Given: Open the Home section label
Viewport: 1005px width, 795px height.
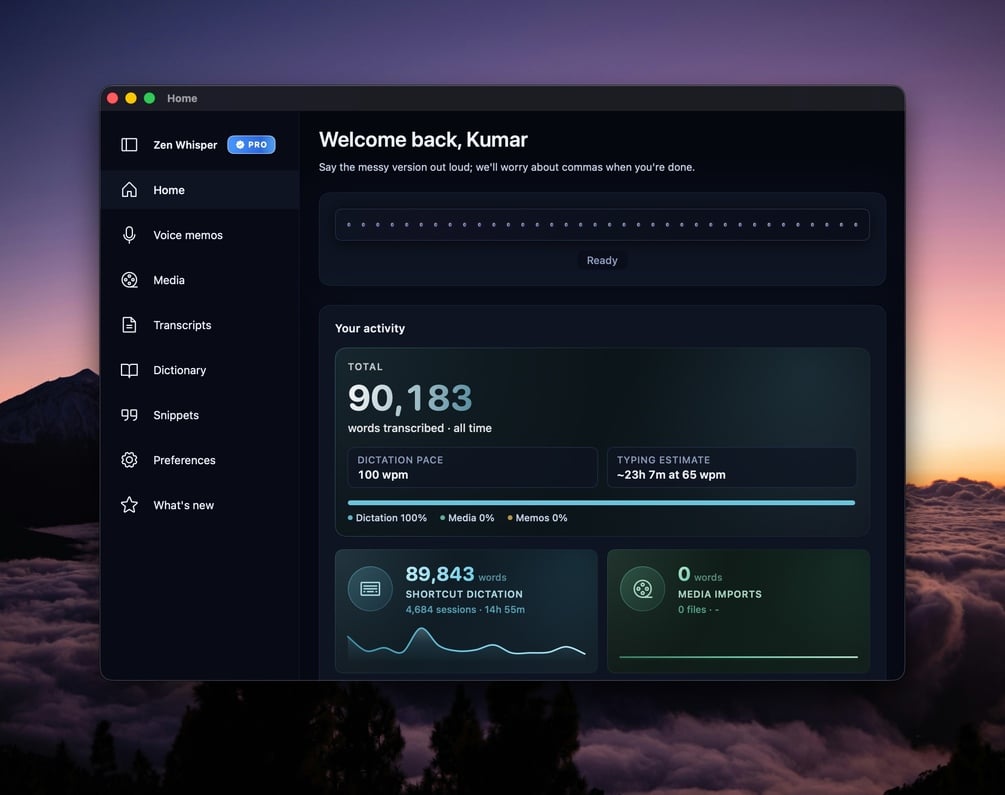Looking at the screenshot, I should coord(169,190).
